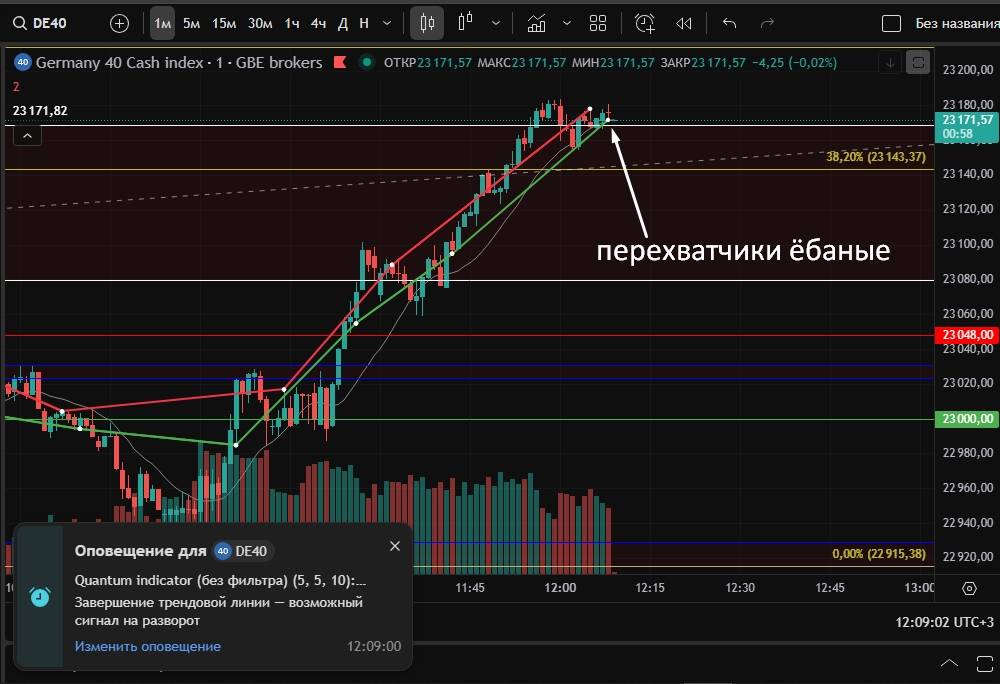
Task: Redo the chart action
Action: coord(768,23)
